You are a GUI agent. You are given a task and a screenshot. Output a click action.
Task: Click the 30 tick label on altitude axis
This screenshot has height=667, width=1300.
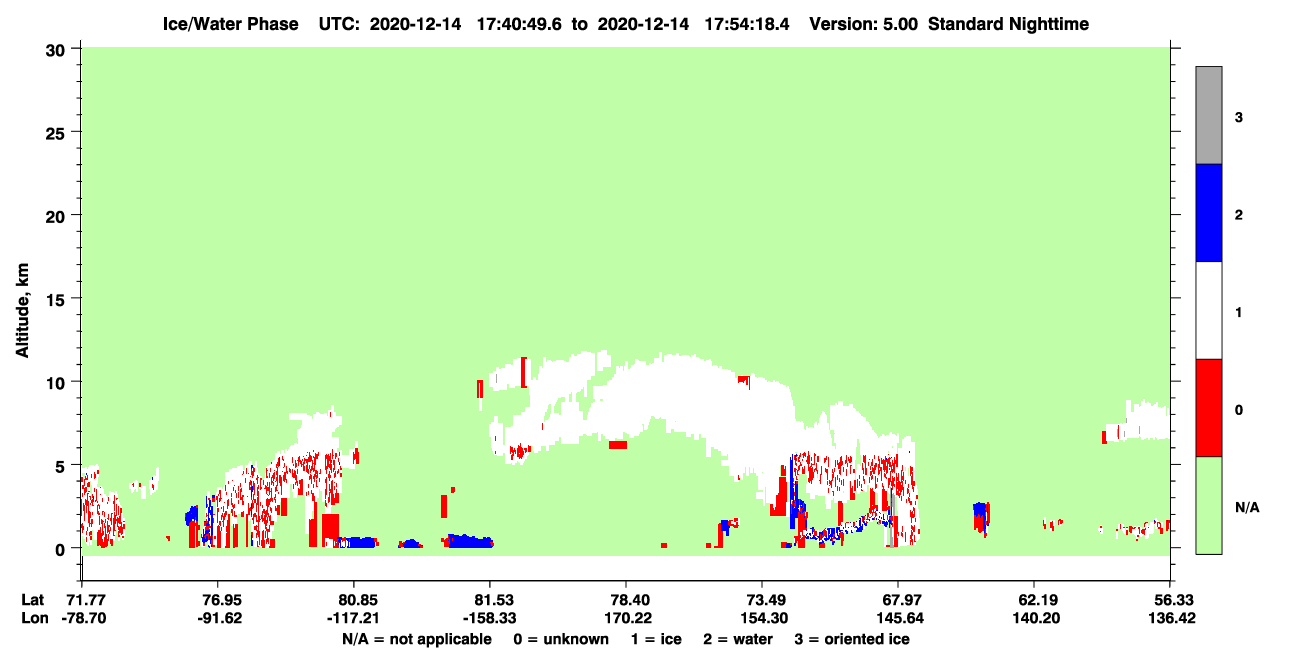tap(58, 49)
